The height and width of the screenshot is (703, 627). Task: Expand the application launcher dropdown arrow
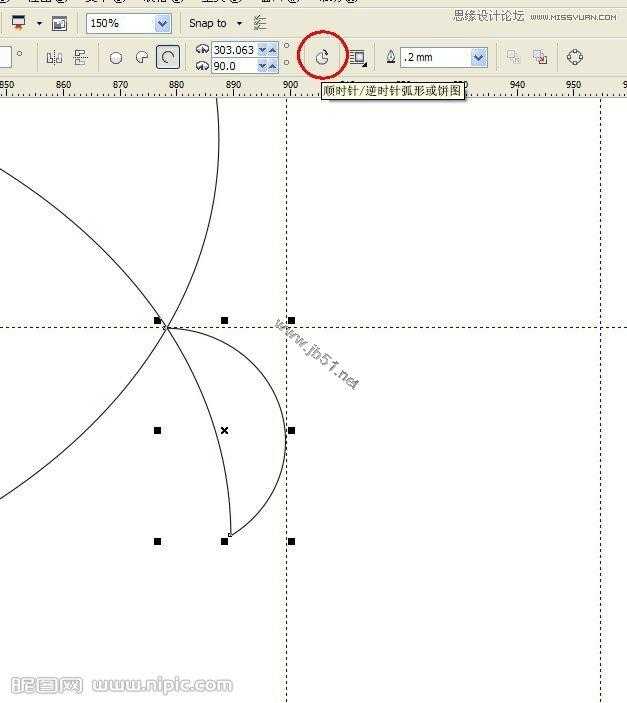pos(39,23)
